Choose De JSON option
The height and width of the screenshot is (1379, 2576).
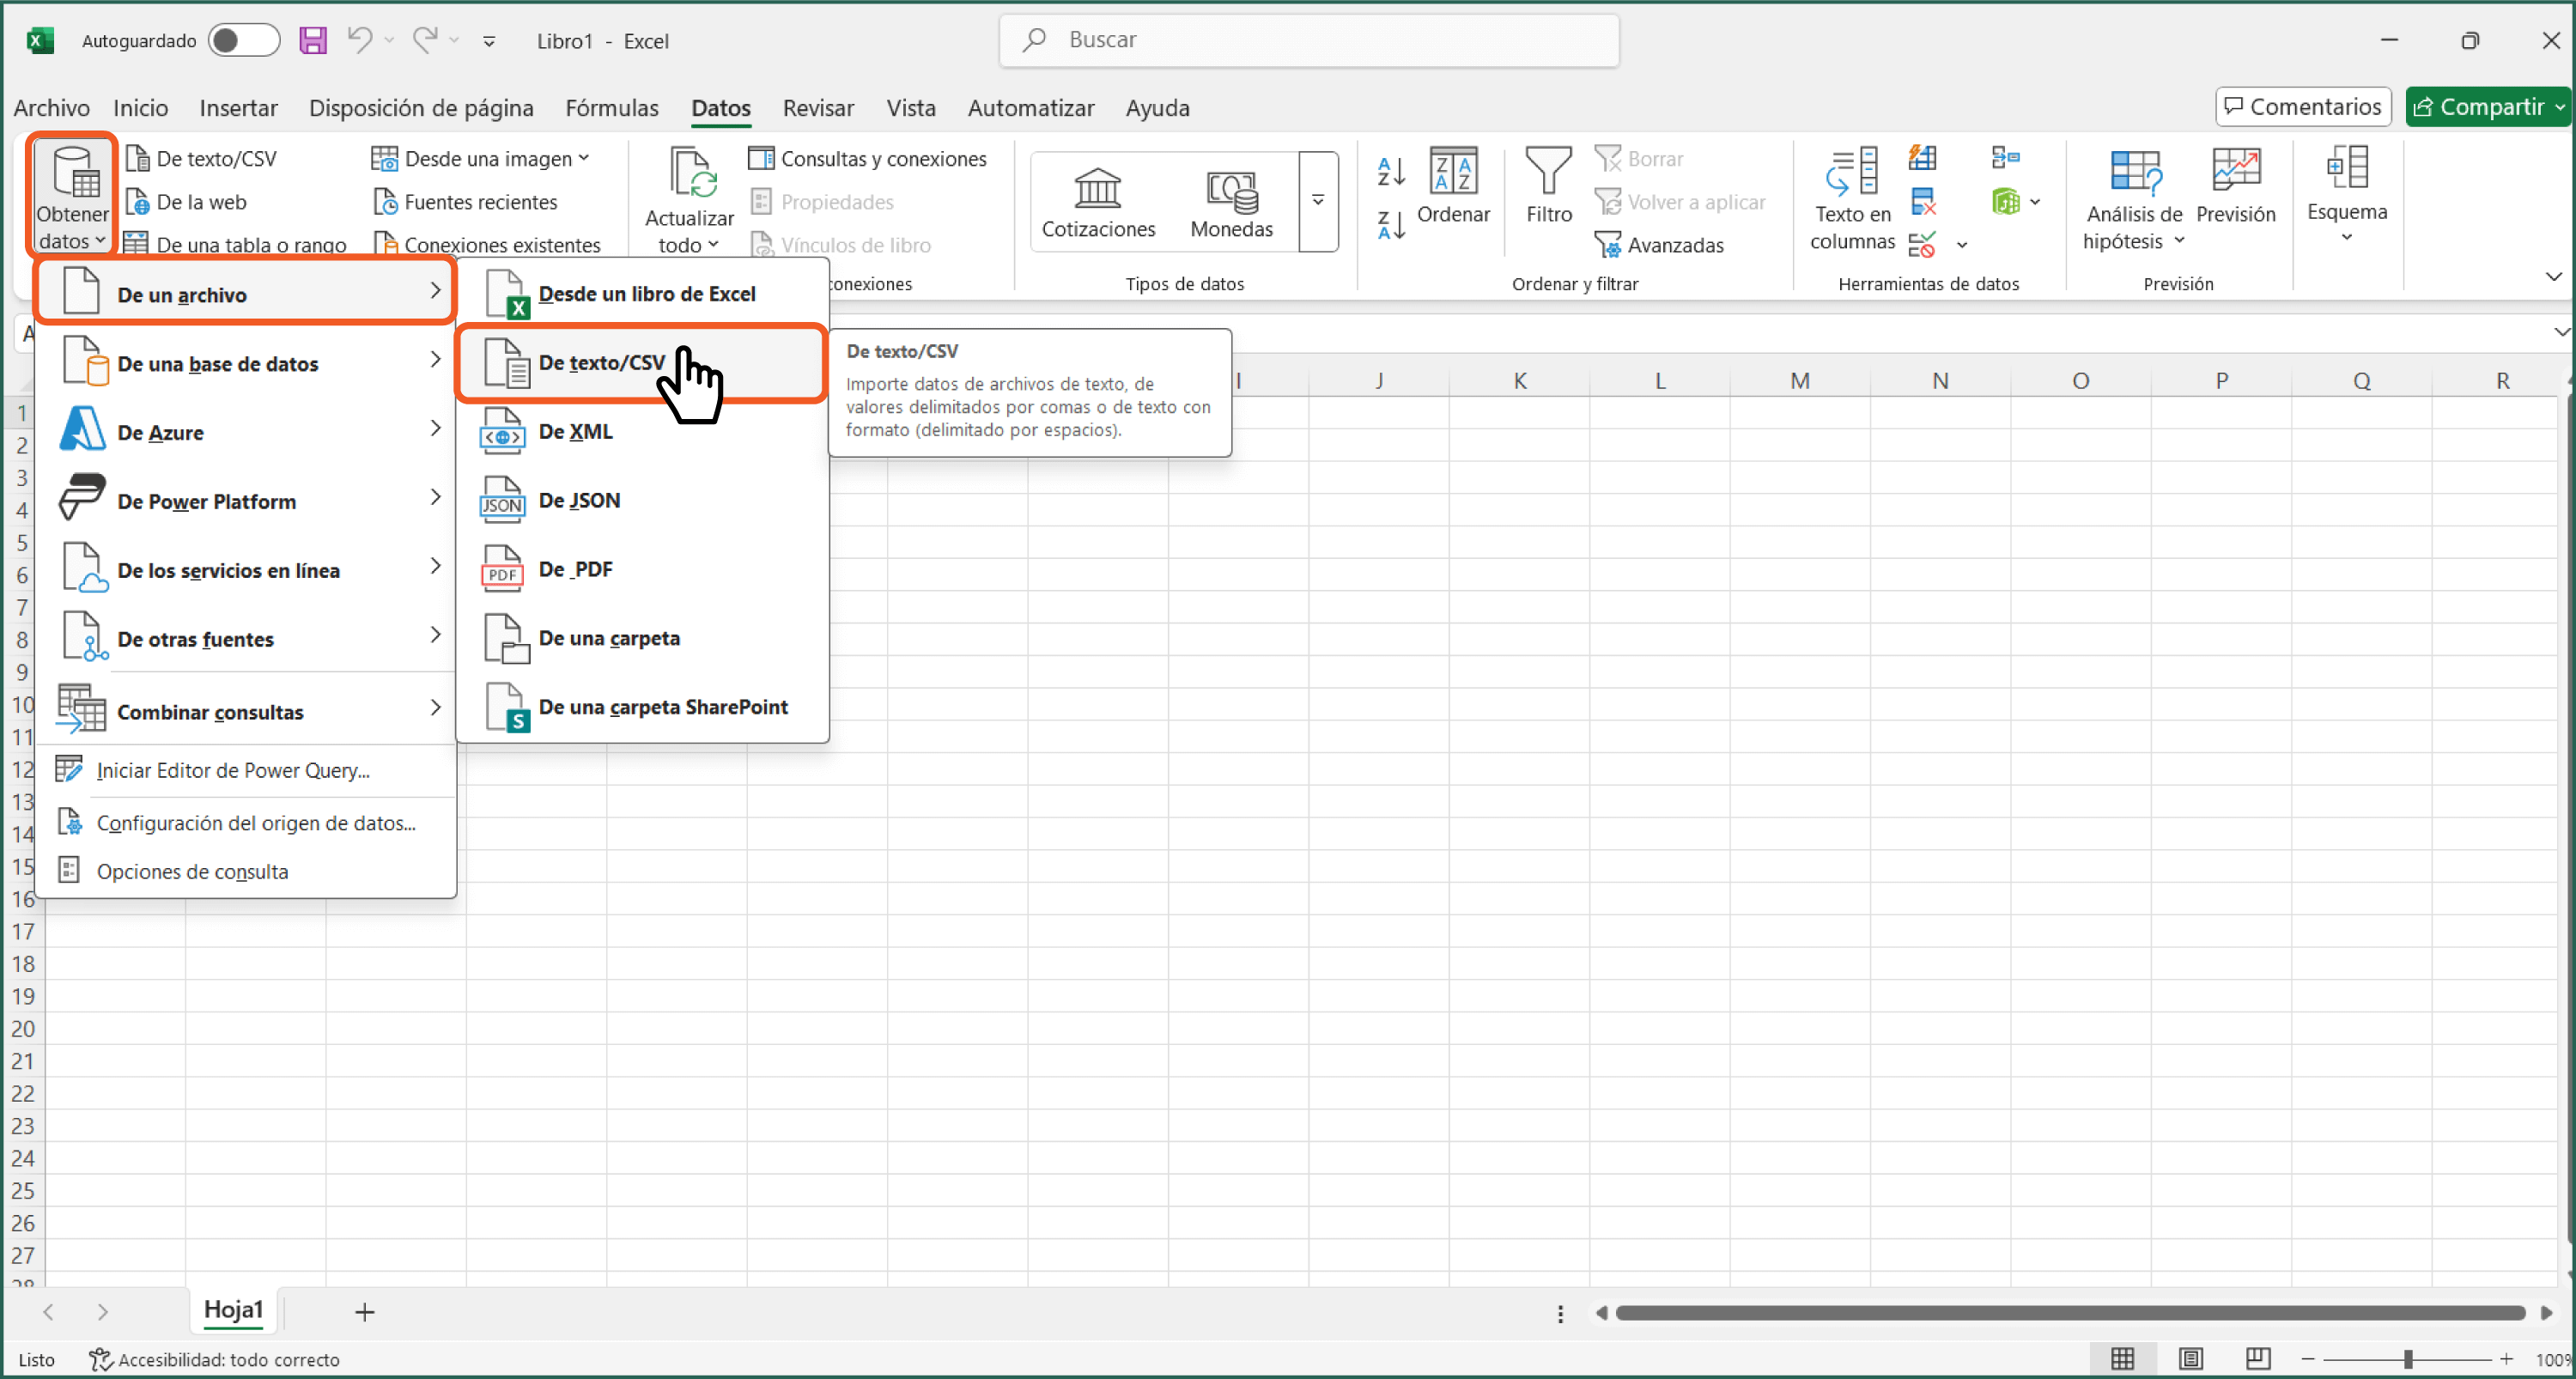(642, 500)
